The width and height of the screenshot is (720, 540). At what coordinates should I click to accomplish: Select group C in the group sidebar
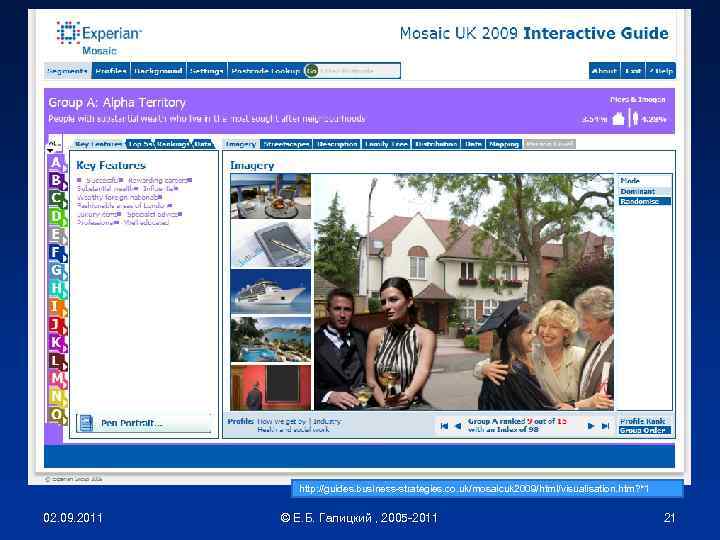pos(57,199)
